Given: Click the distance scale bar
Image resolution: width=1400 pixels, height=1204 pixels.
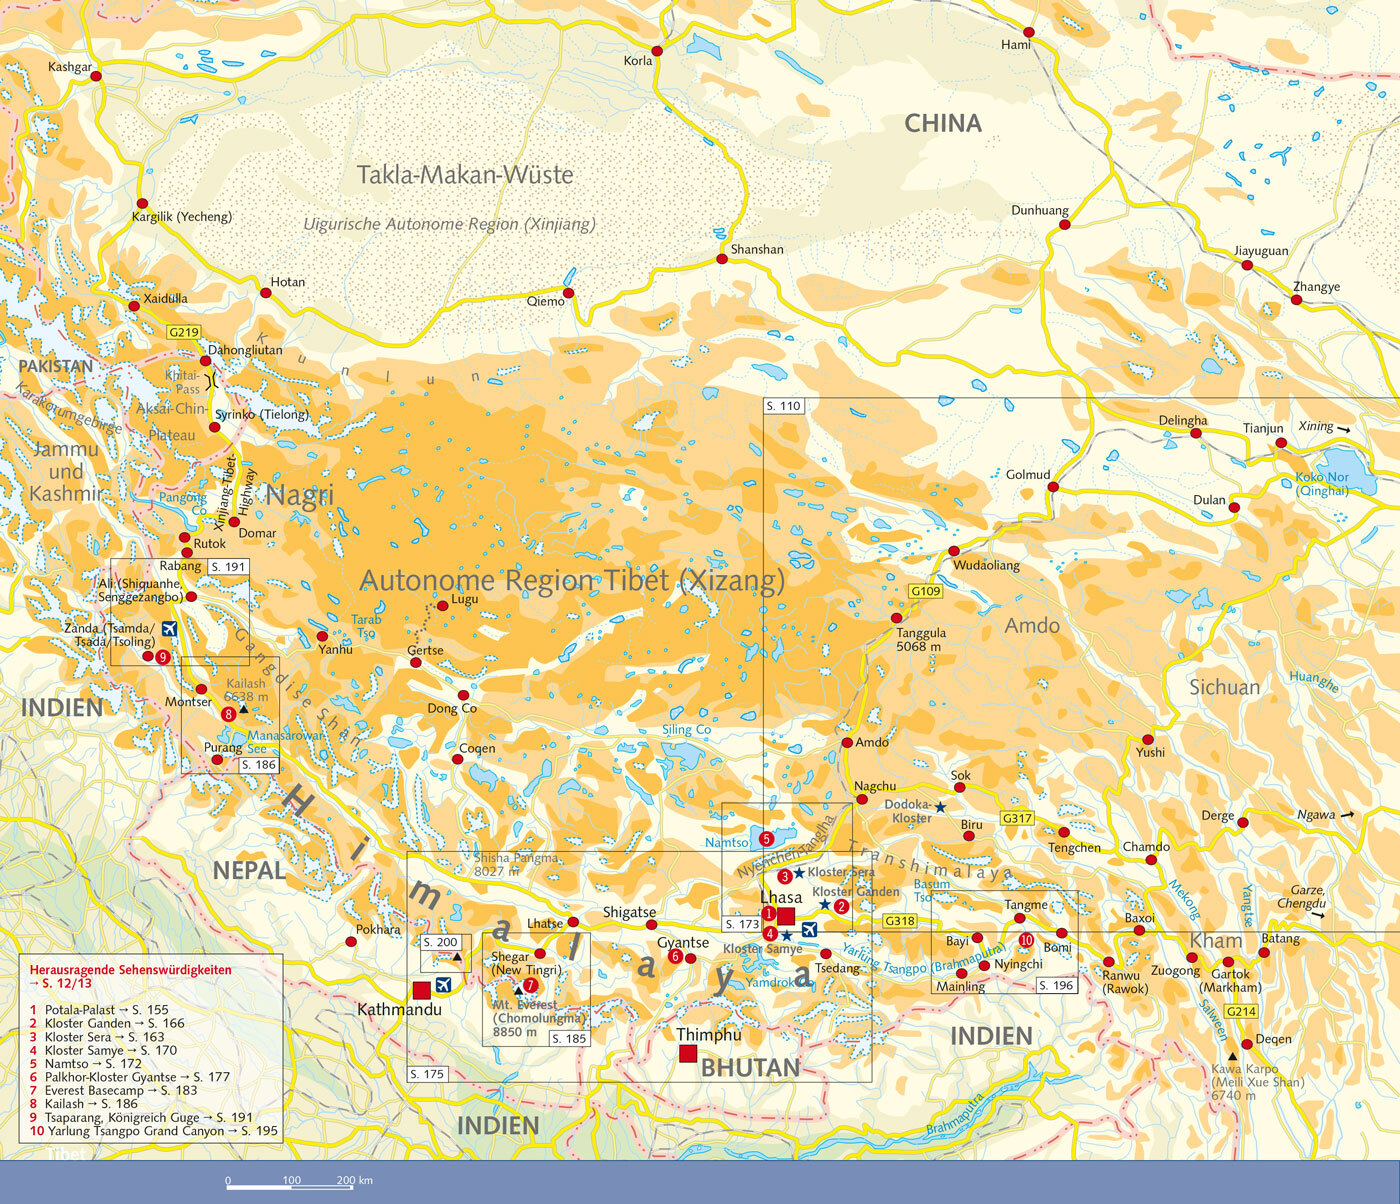Looking at the screenshot, I should pyautogui.click(x=291, y=1186).
